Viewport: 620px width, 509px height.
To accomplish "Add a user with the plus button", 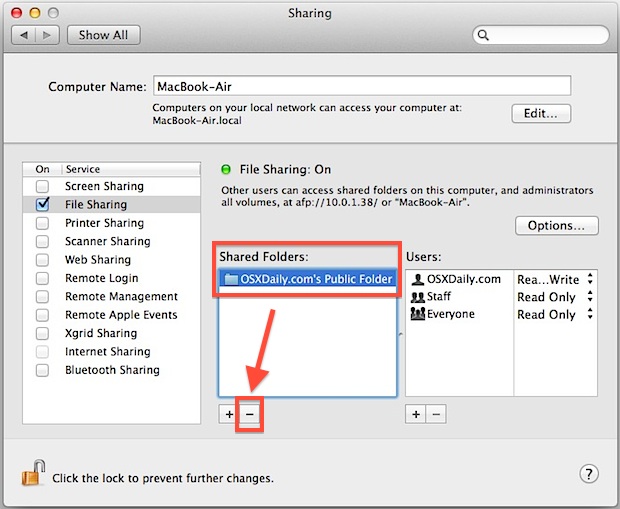I will pyautogui.click(x=416, y=414).
